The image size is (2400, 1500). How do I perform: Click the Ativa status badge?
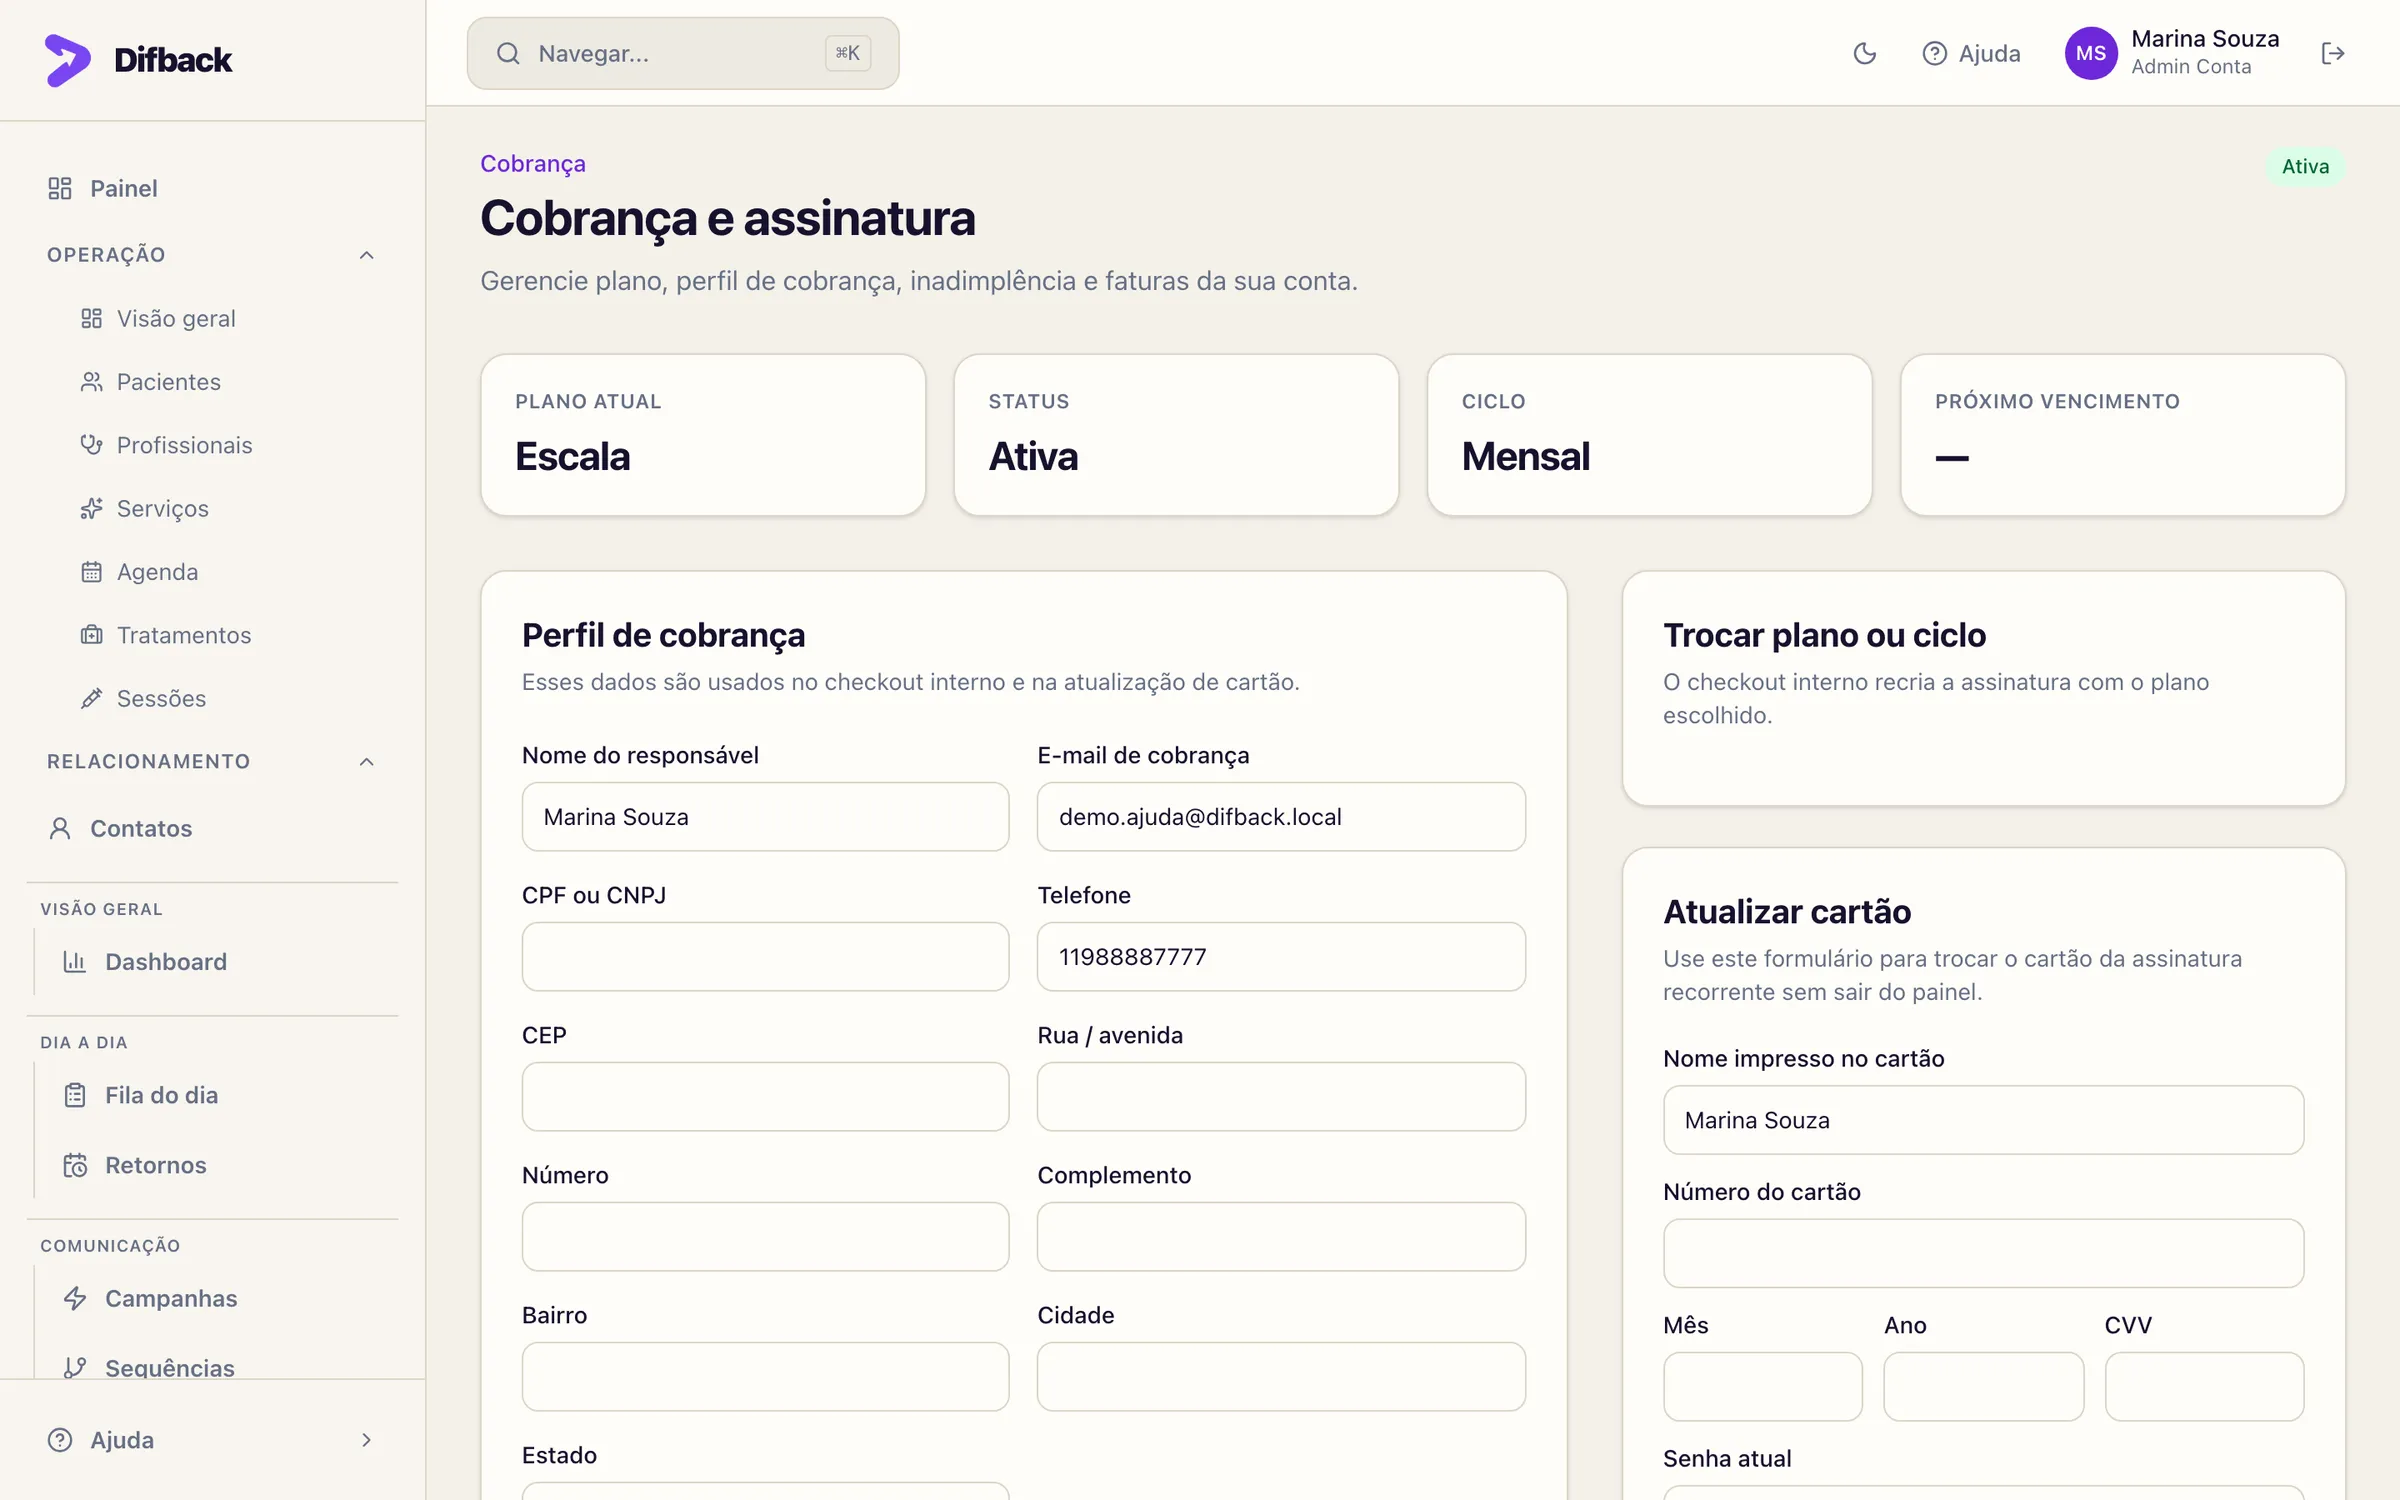click(x=2305, y=167)
